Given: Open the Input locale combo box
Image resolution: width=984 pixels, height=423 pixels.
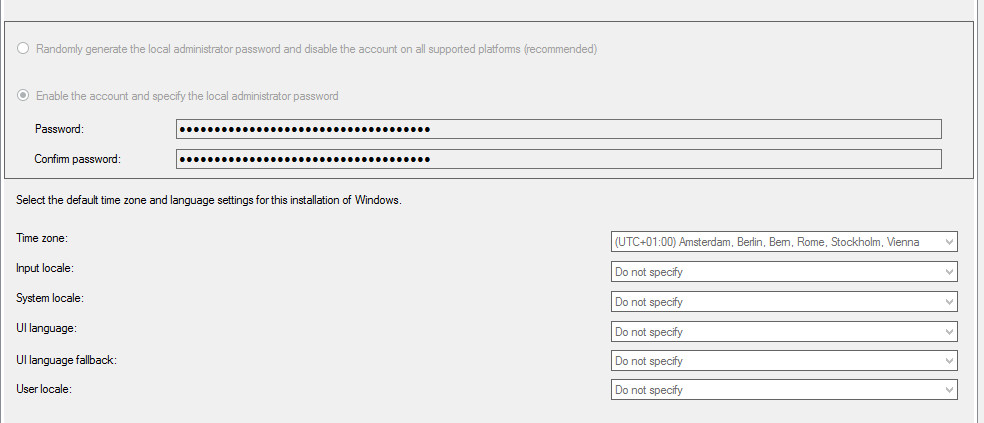Looking at the screenshot, I should [784, 272].
